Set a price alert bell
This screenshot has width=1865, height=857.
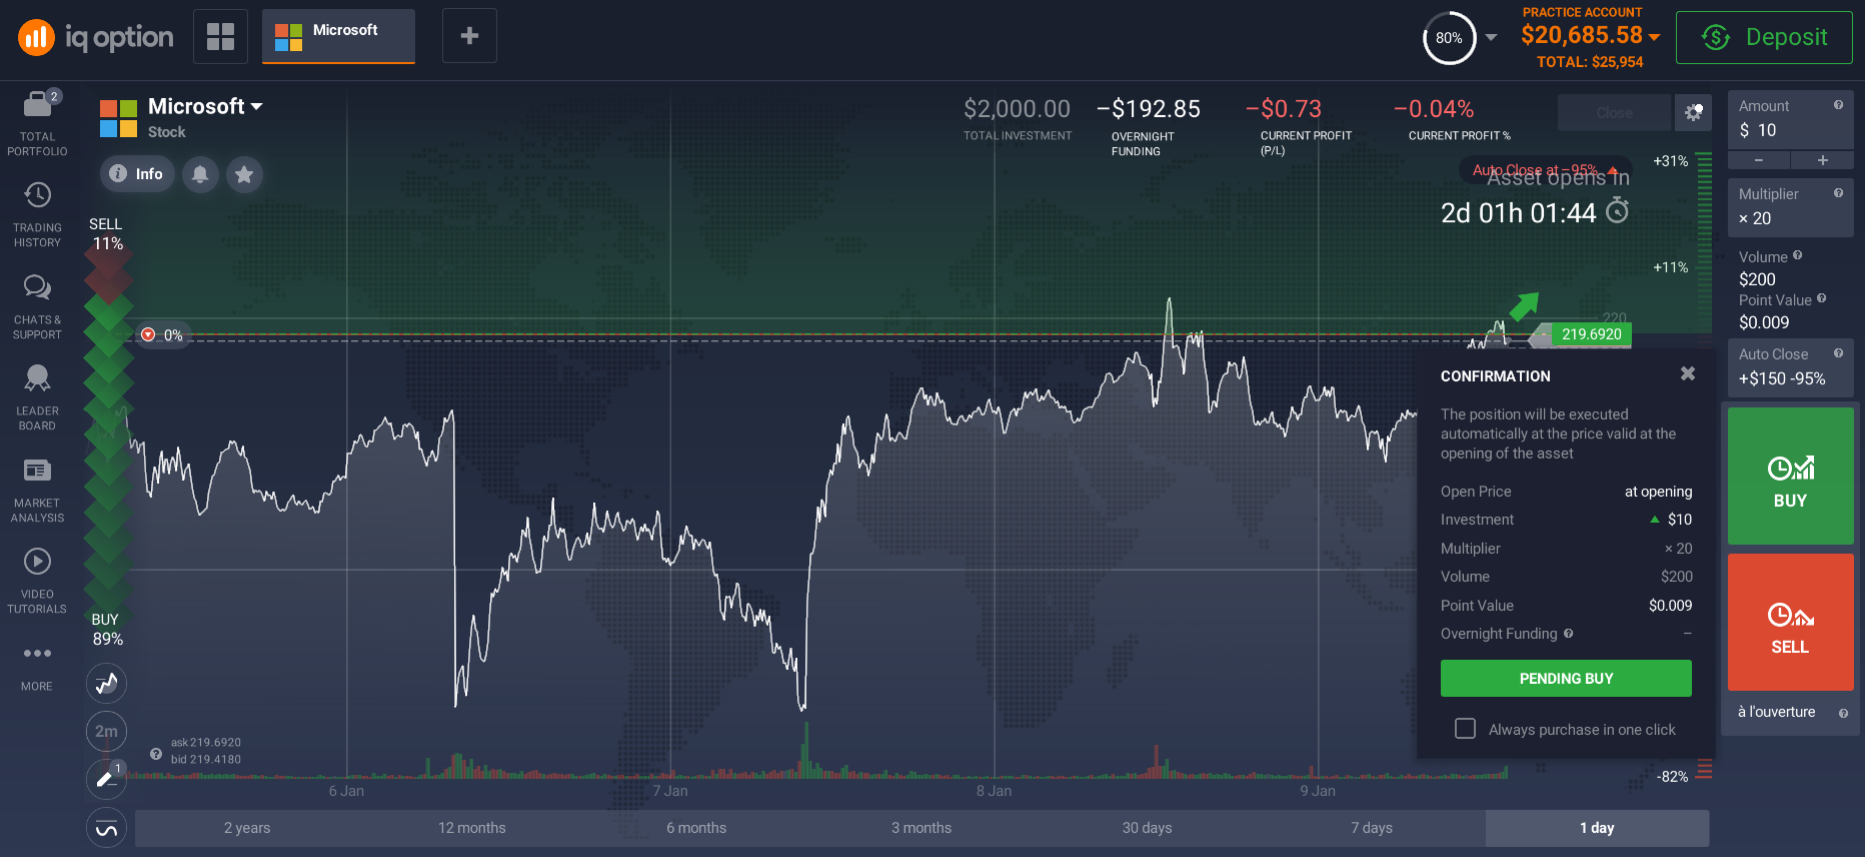(200, 174)
